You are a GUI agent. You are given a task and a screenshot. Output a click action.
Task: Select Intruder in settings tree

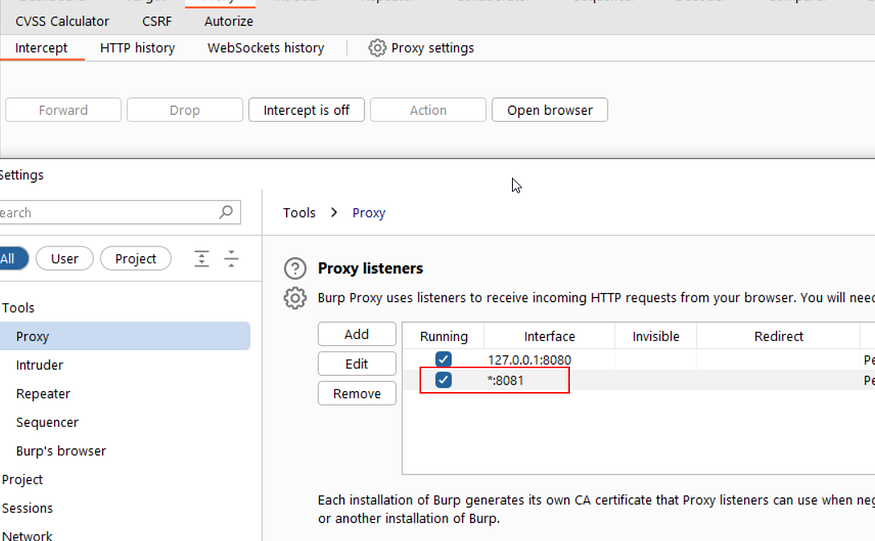point(39,365)
